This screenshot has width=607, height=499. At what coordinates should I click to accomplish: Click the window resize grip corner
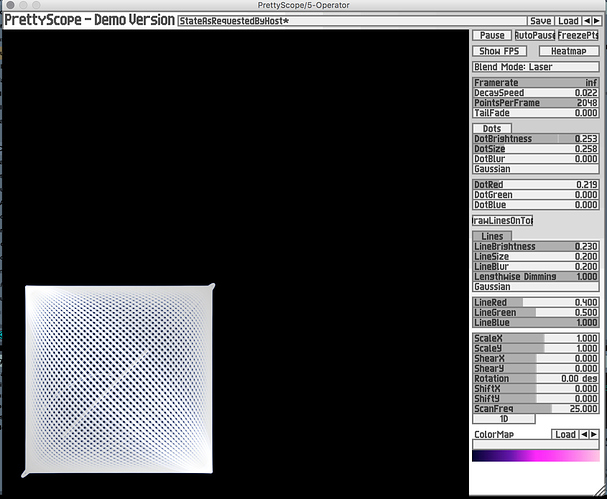[601, 491]
